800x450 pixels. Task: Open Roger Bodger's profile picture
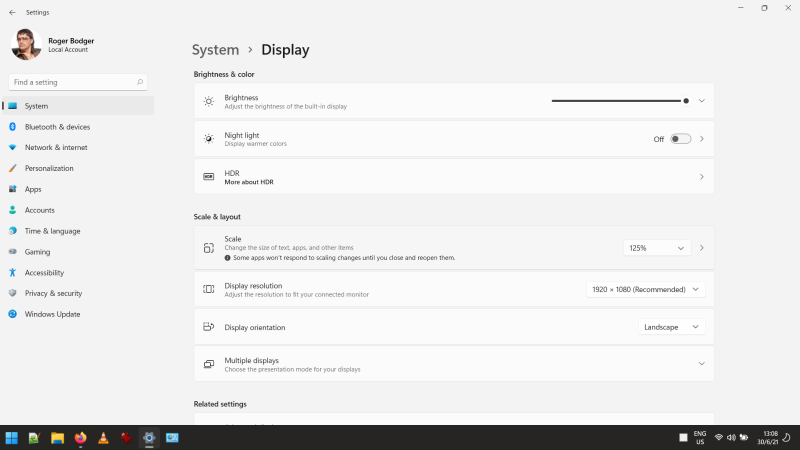[x=26, y=44]
